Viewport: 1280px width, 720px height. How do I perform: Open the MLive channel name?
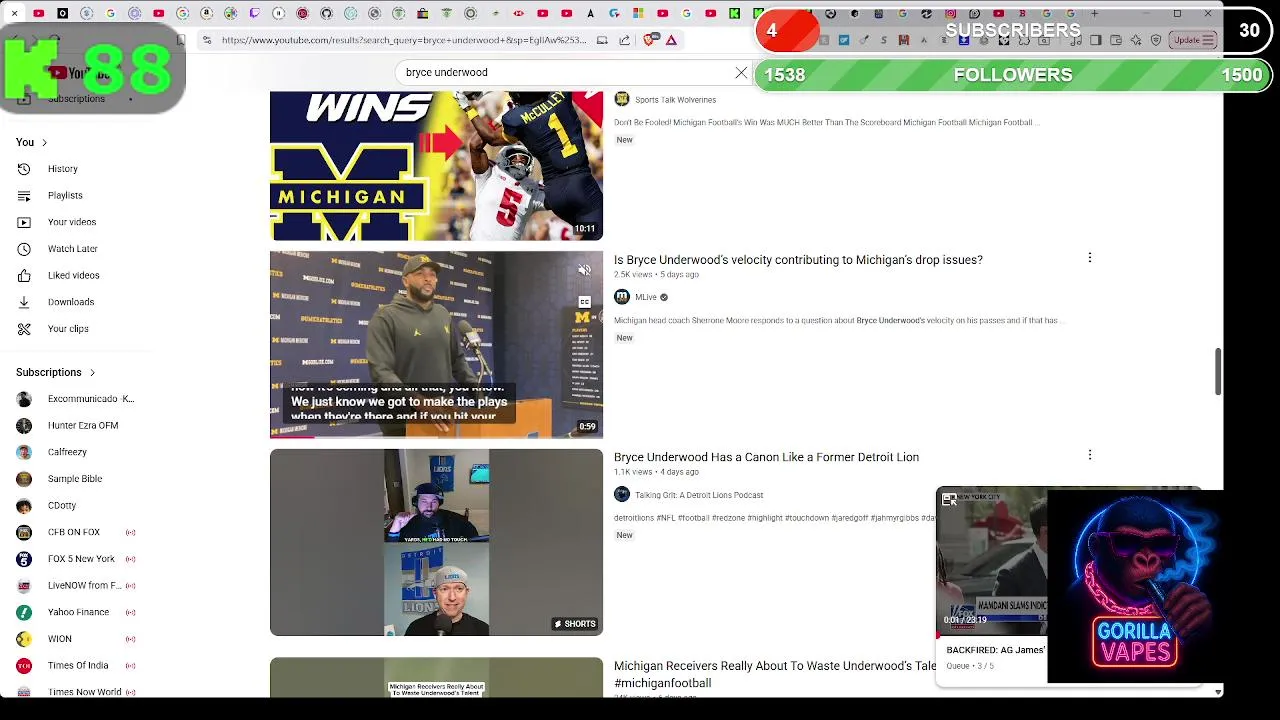click(646, 297)
